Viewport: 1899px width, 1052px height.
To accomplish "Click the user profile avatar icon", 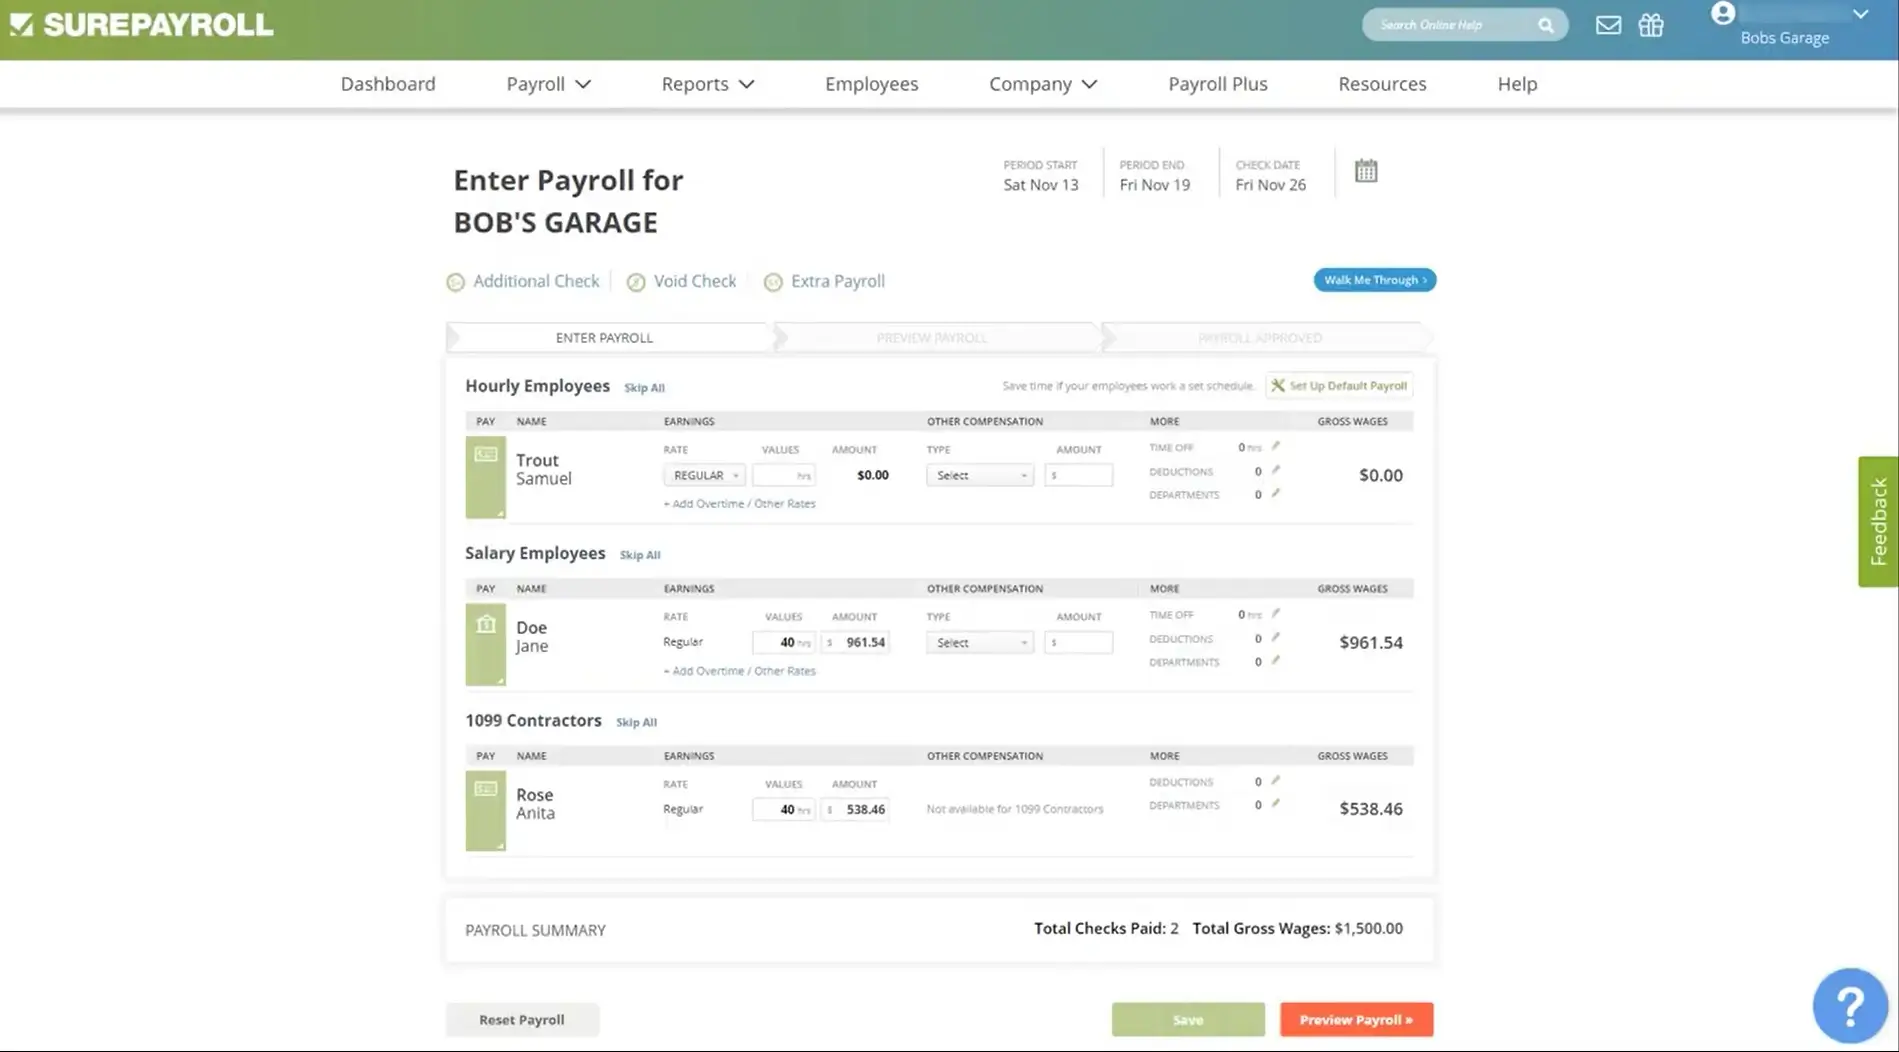I will 1722,13.
